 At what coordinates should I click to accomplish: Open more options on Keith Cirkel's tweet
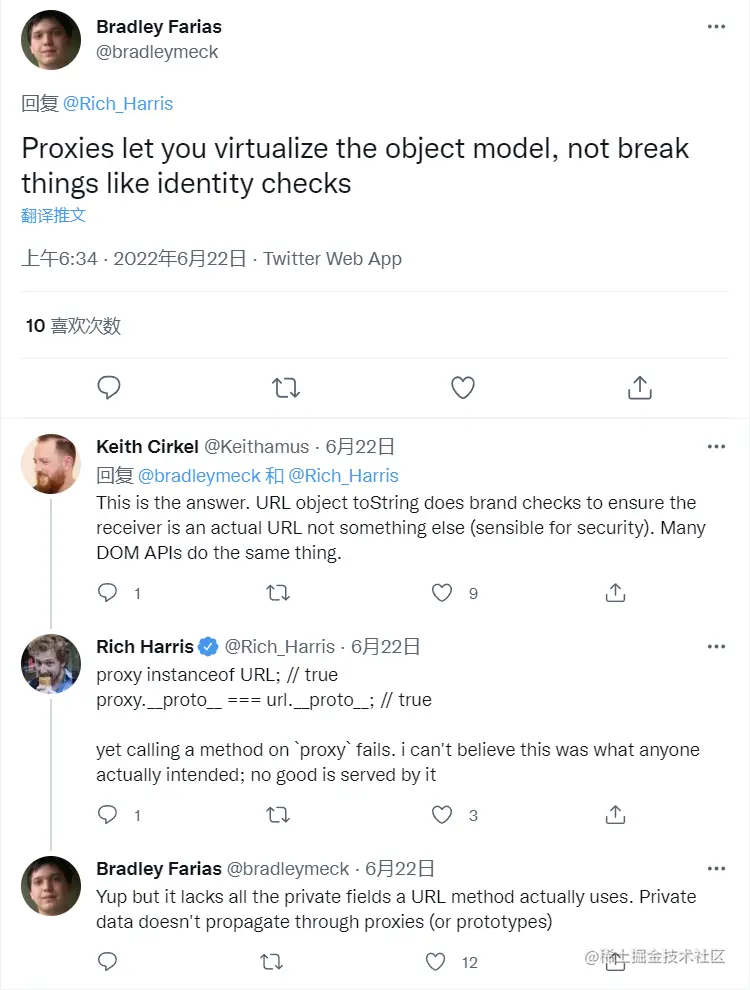click(716, 447)
